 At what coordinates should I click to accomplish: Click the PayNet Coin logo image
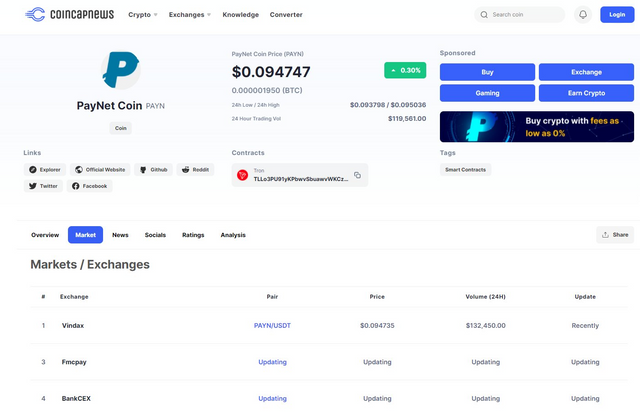pos(120,70)
